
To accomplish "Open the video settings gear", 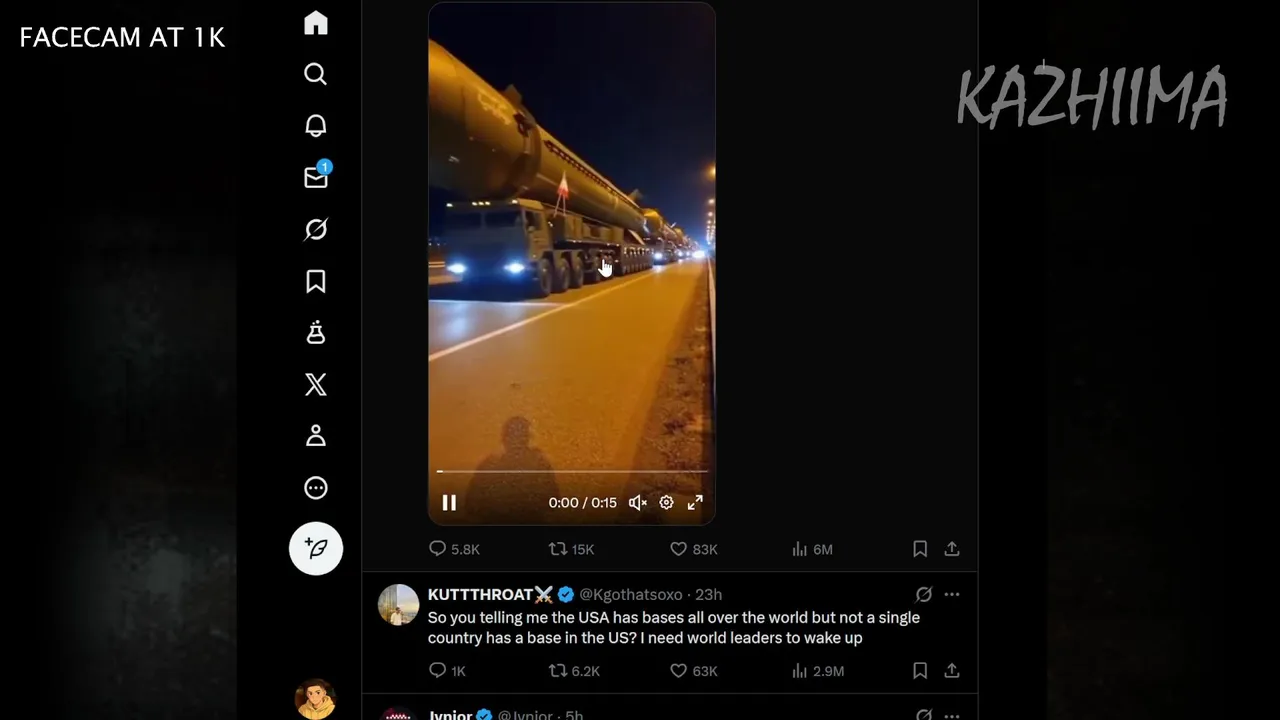I will [666, 503].
